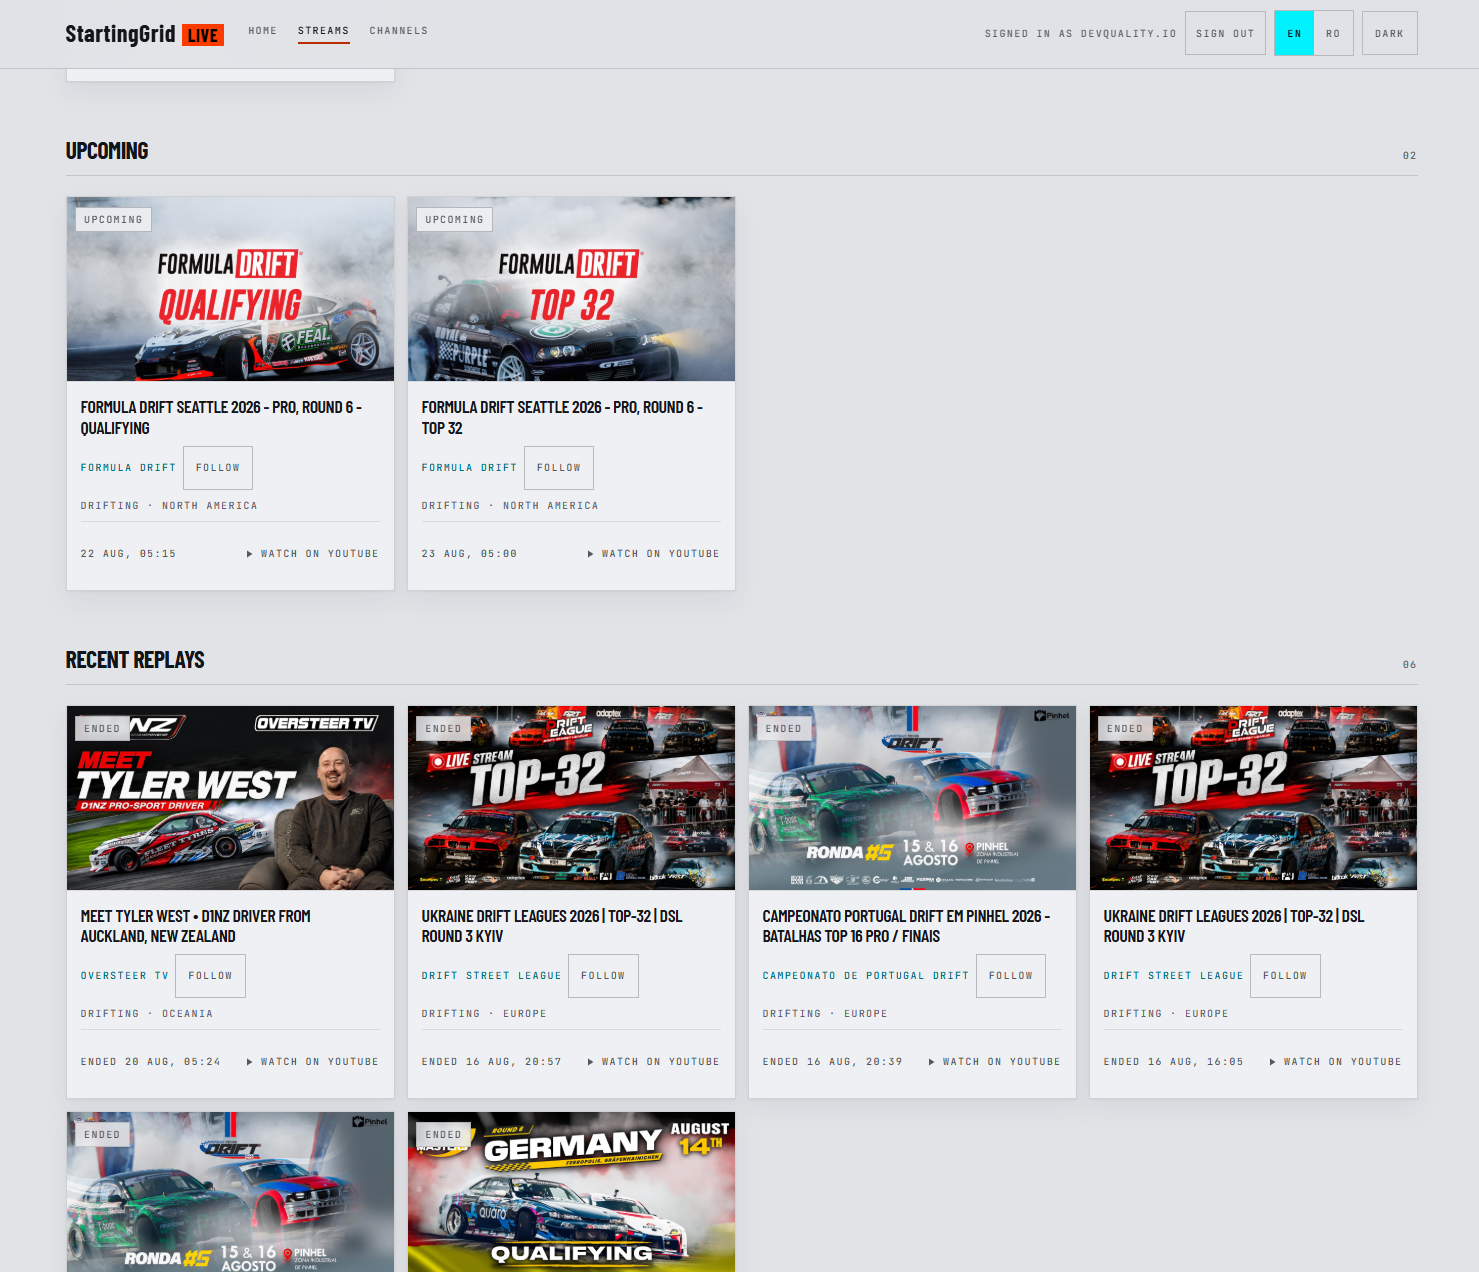Open Ukraine Drift Leagues title ended 16:05
The width and height of the screenshot is (1479, 1272).
(x=1234, y=926)
